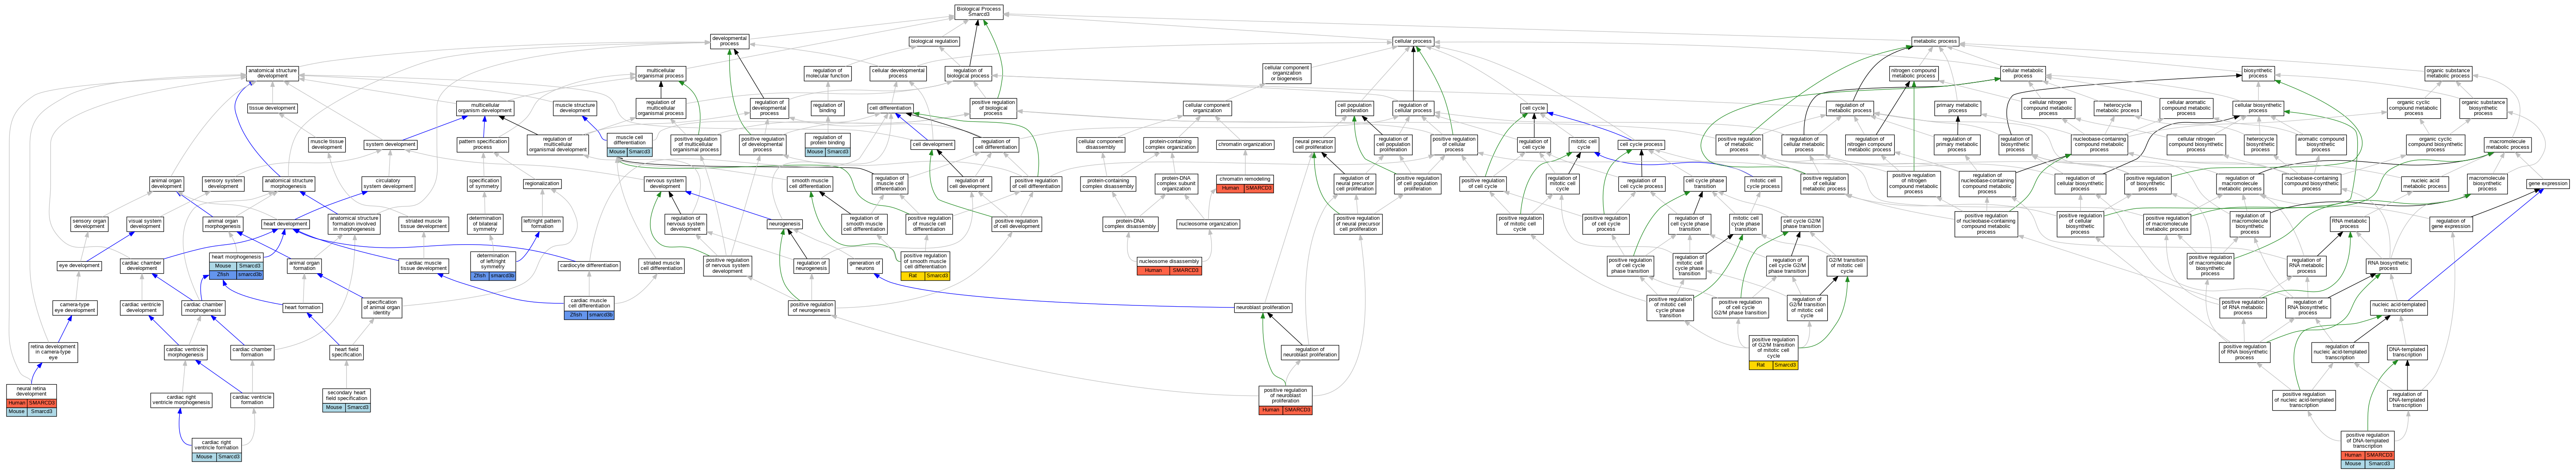Click the 'cardiocyte differentiation' node
Viewport: 2576px width, 473px height.
[589, 266]
